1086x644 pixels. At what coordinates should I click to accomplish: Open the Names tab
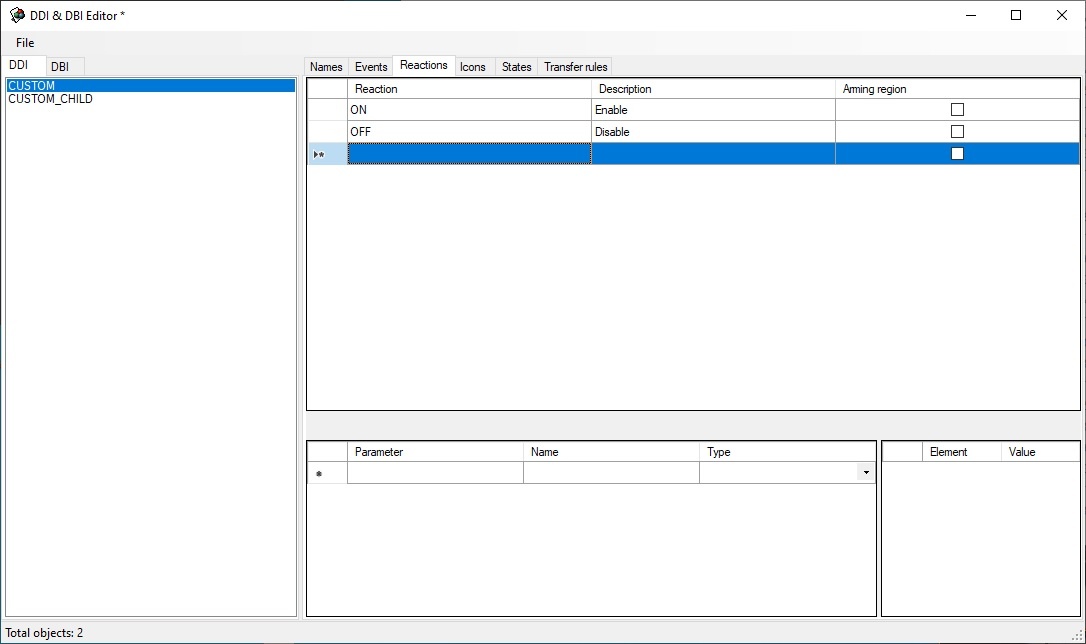[326, 67]
